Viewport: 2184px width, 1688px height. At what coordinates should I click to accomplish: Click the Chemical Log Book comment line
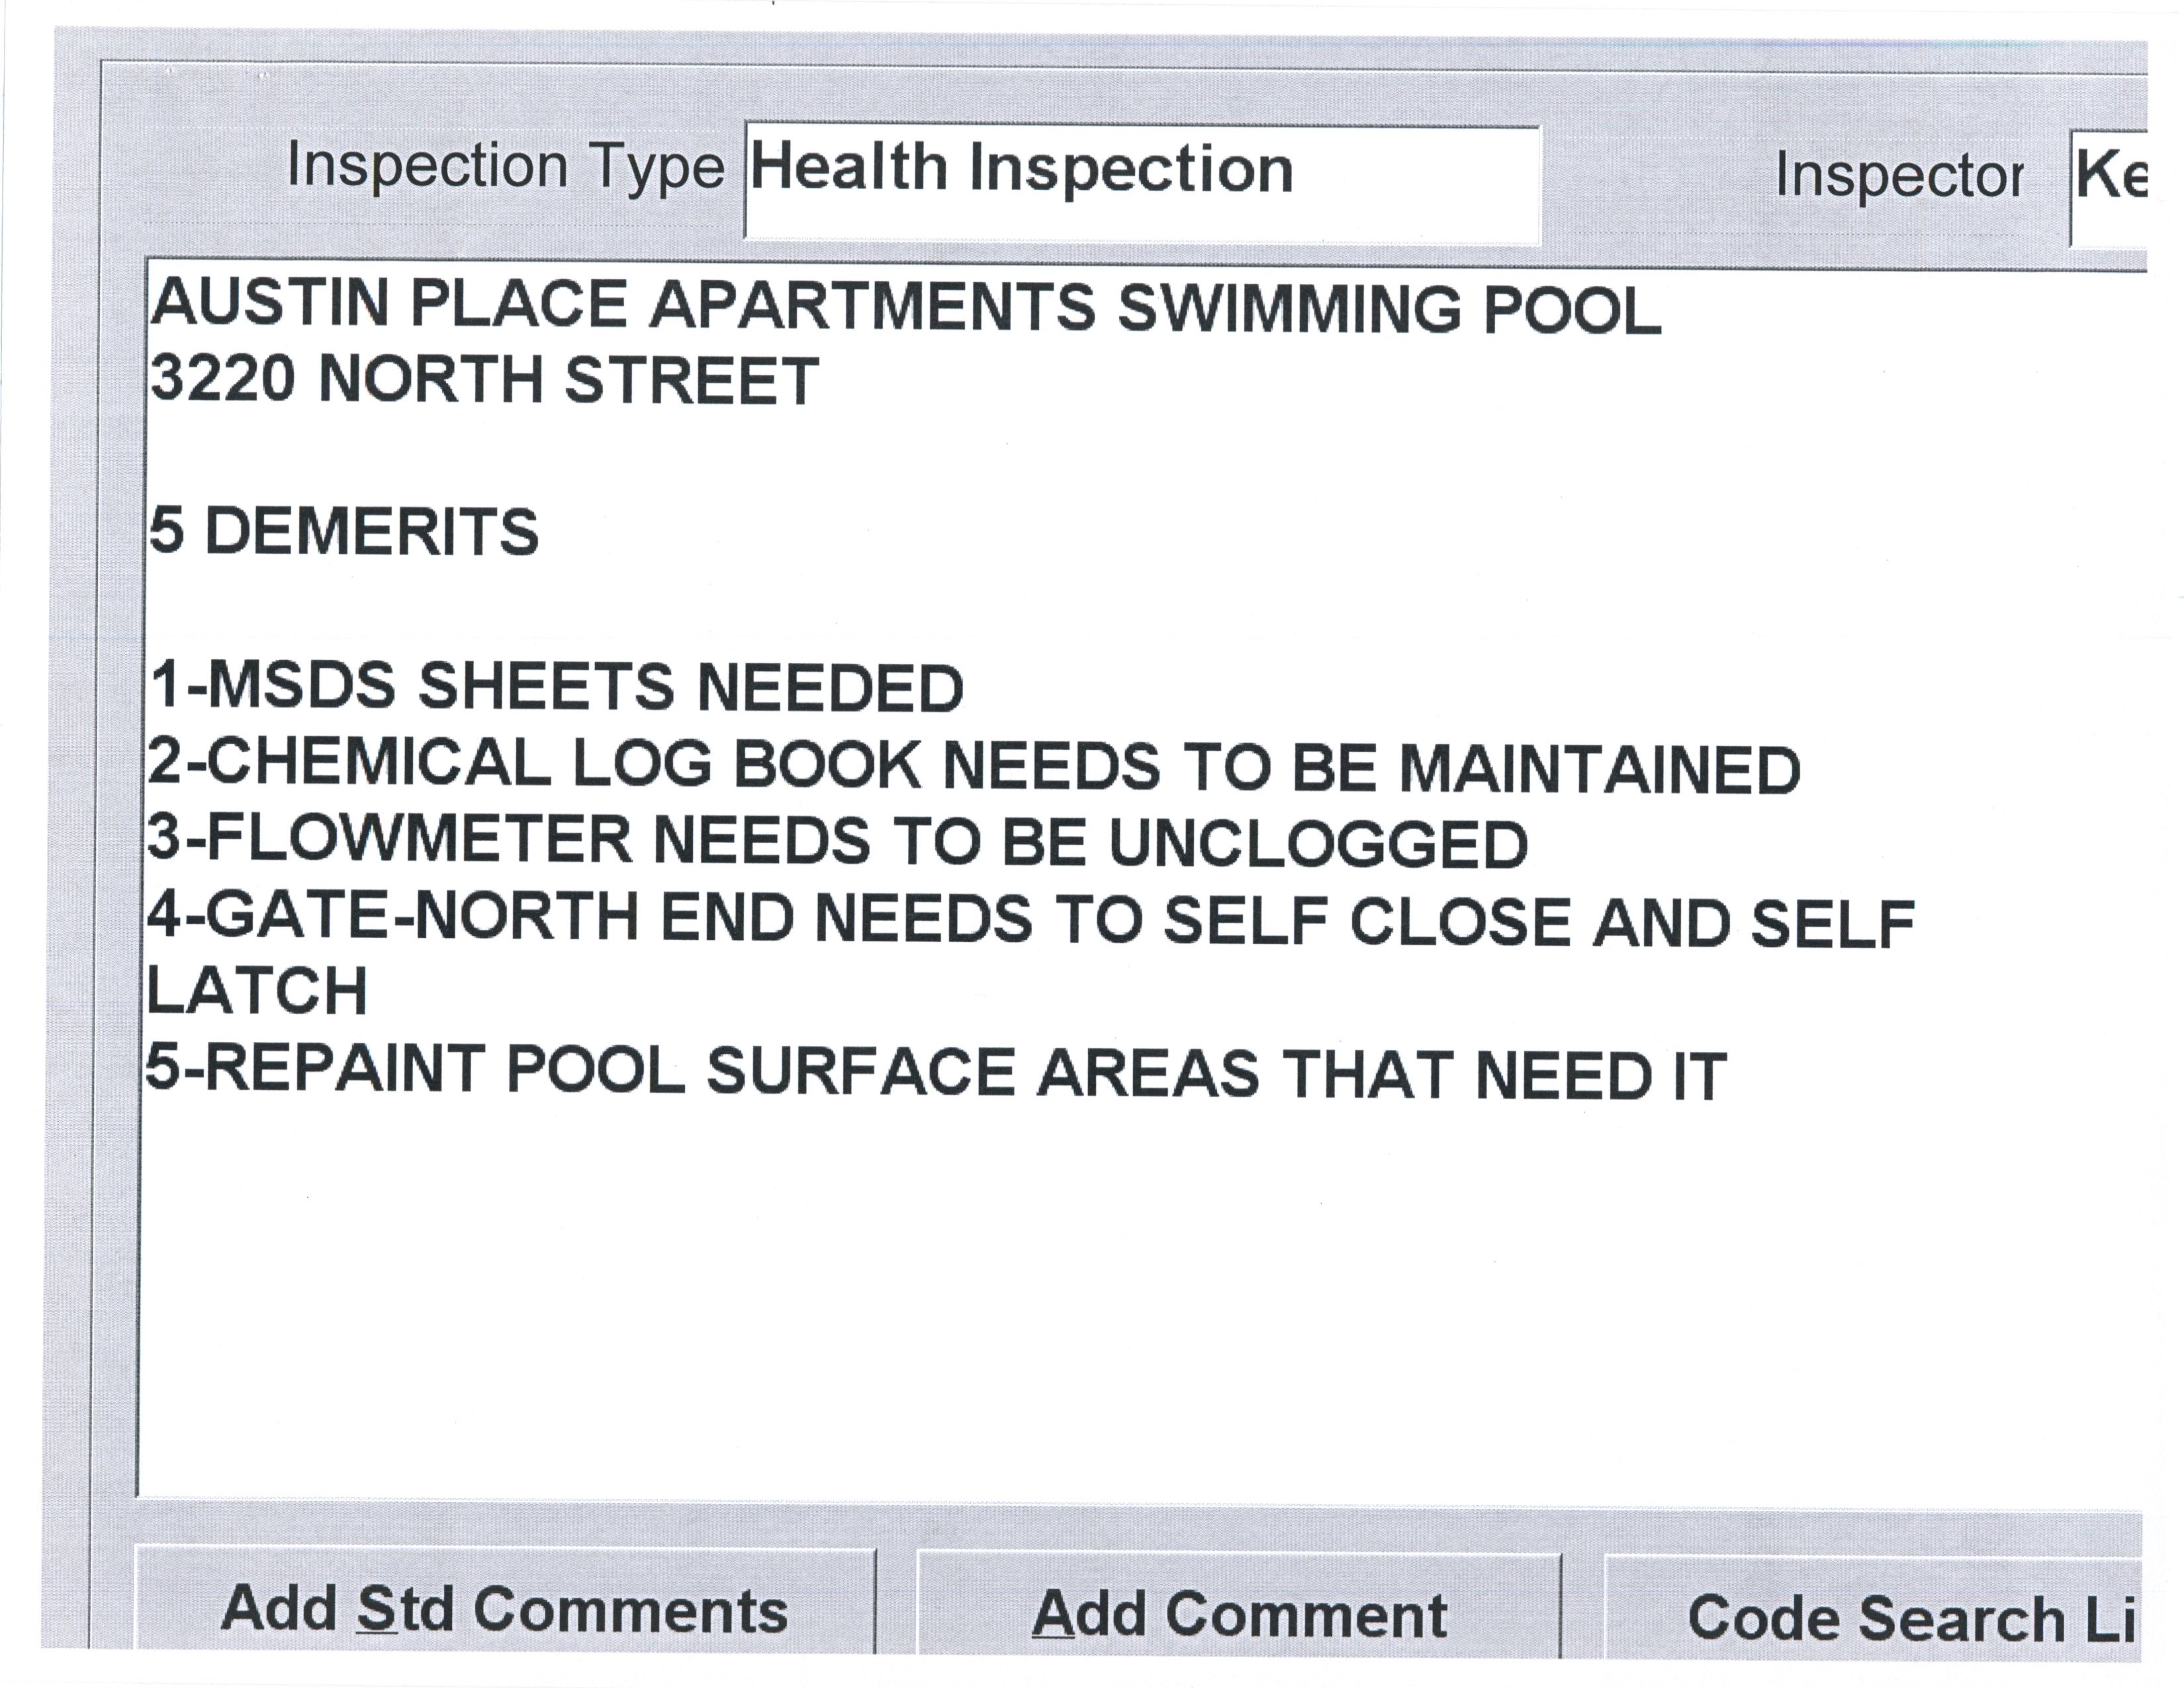pyautogui.click(x=974, y=766)
